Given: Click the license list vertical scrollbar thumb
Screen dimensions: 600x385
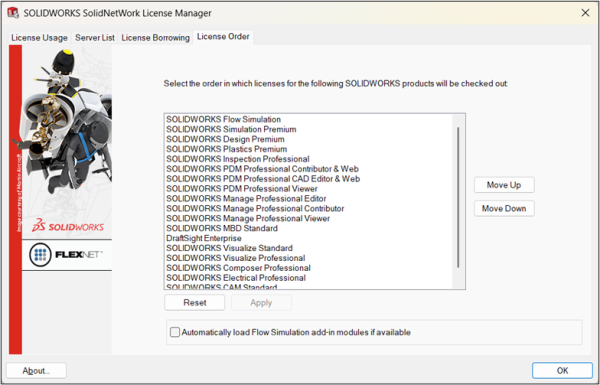Looking at the screenshot, I should tap(458, 197).
